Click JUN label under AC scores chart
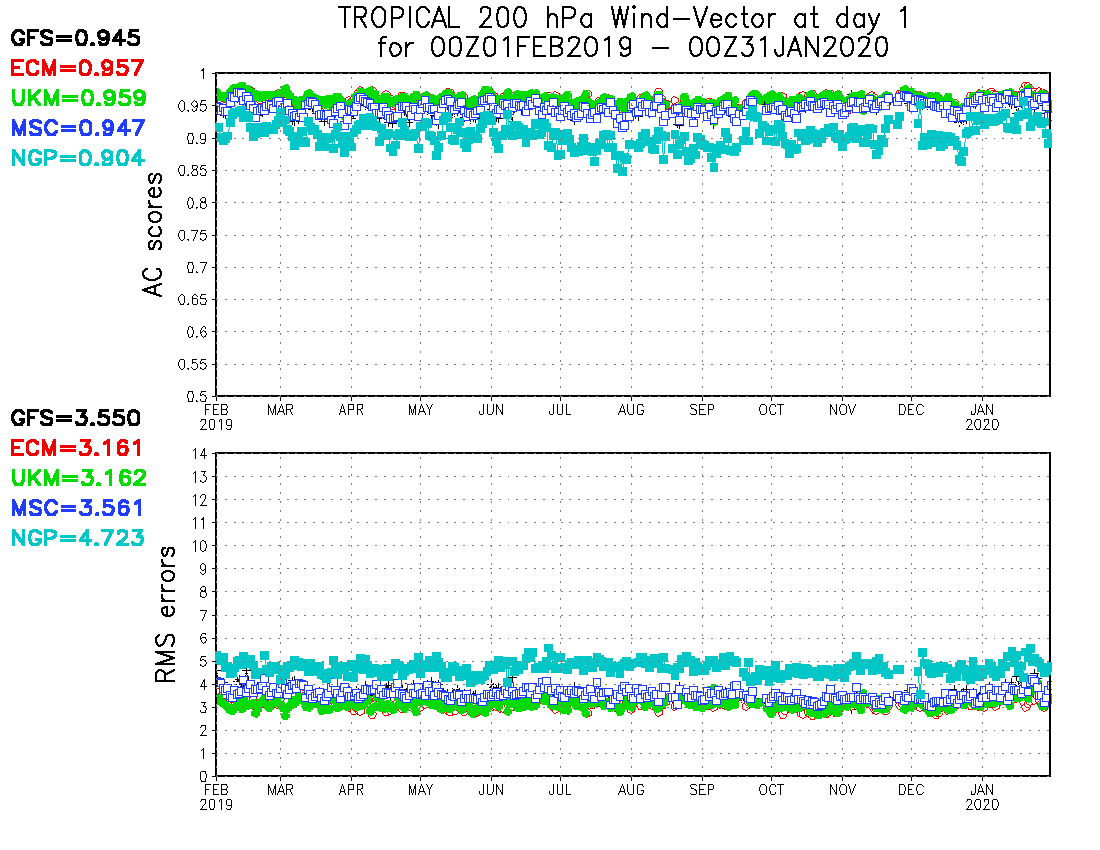1100x850 pixels. click(491, 410)
